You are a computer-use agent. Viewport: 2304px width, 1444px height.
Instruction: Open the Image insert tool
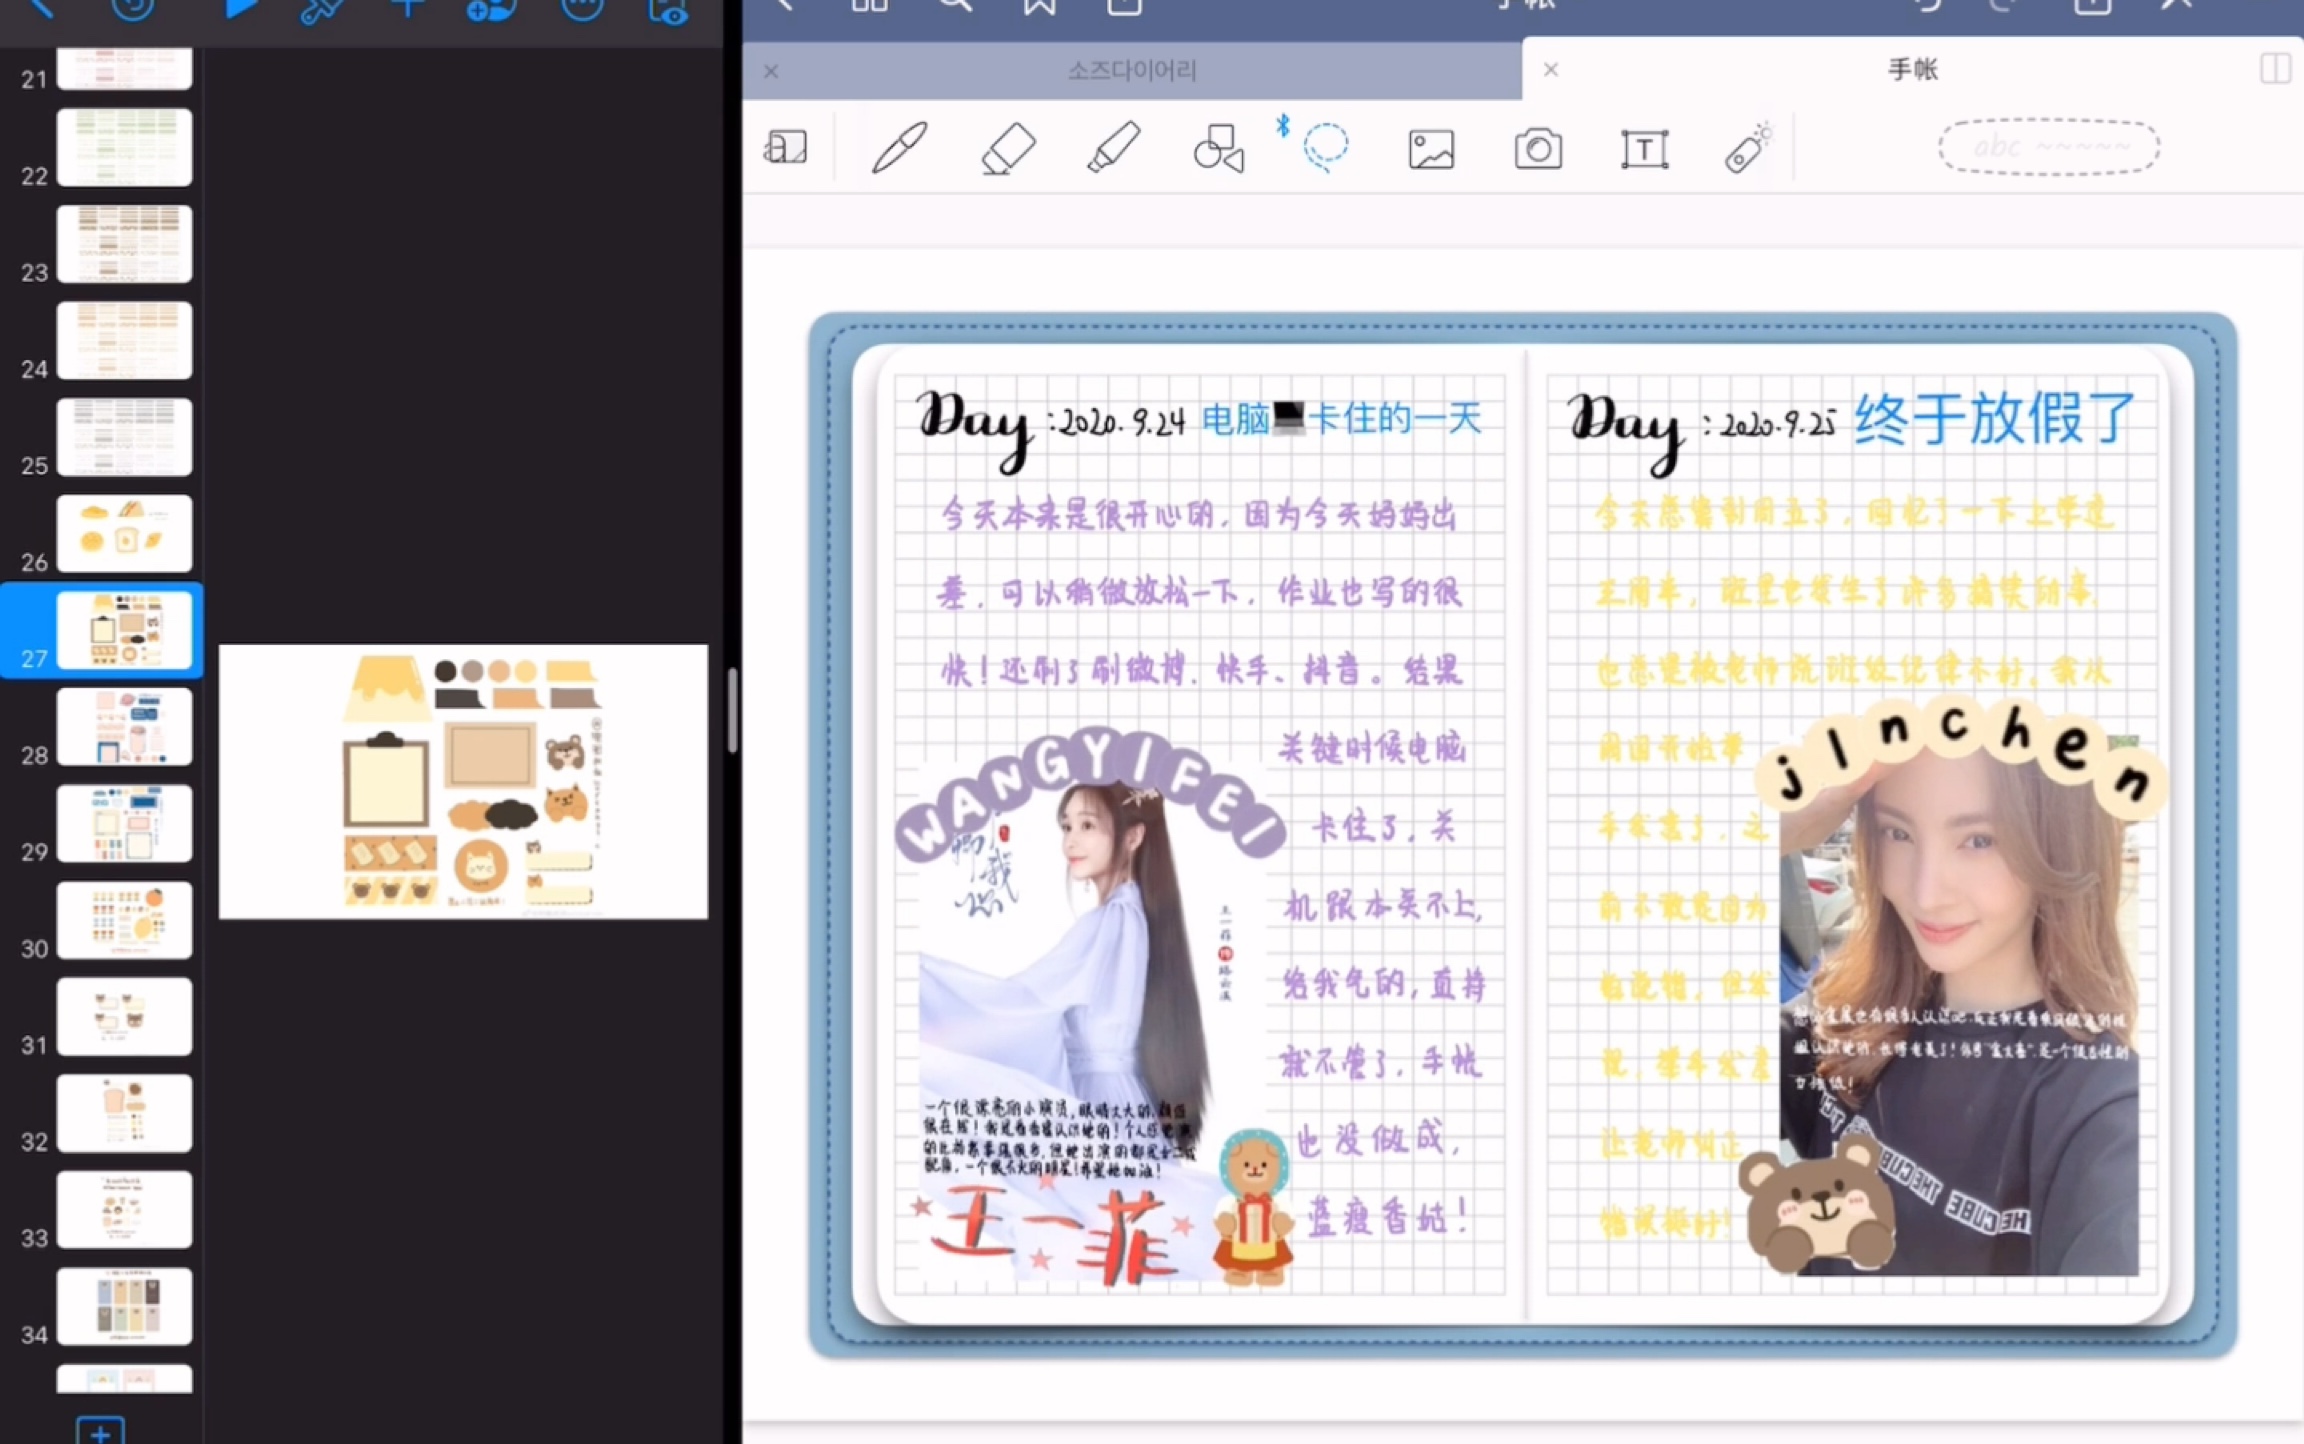pyautogui.click(x=1431, y=149)
